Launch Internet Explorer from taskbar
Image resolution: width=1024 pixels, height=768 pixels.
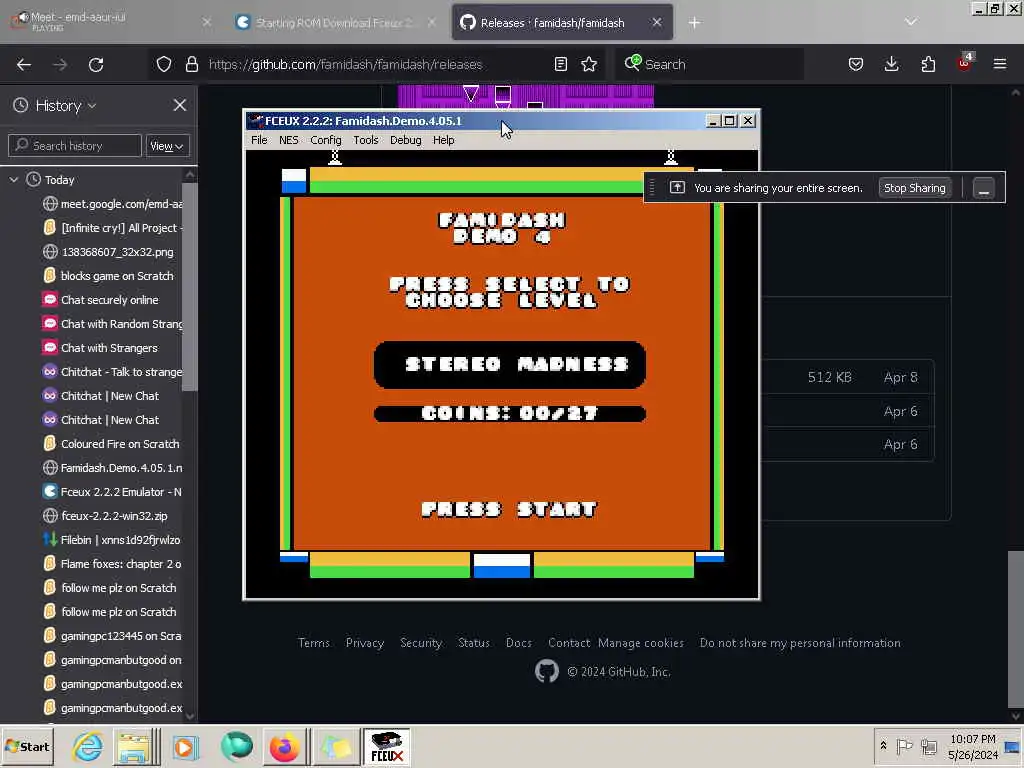tap(88, 746)
